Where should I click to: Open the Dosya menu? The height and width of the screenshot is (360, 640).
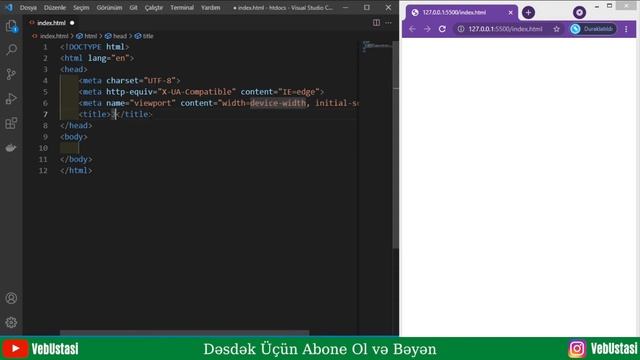(28, 7)
